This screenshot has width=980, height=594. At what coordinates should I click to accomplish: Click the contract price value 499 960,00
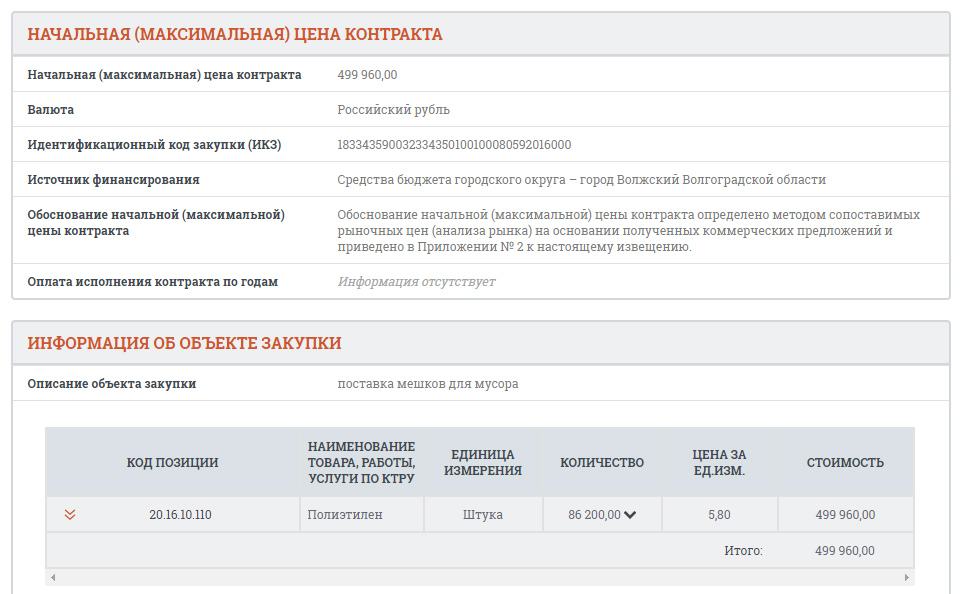click(368, 74)
